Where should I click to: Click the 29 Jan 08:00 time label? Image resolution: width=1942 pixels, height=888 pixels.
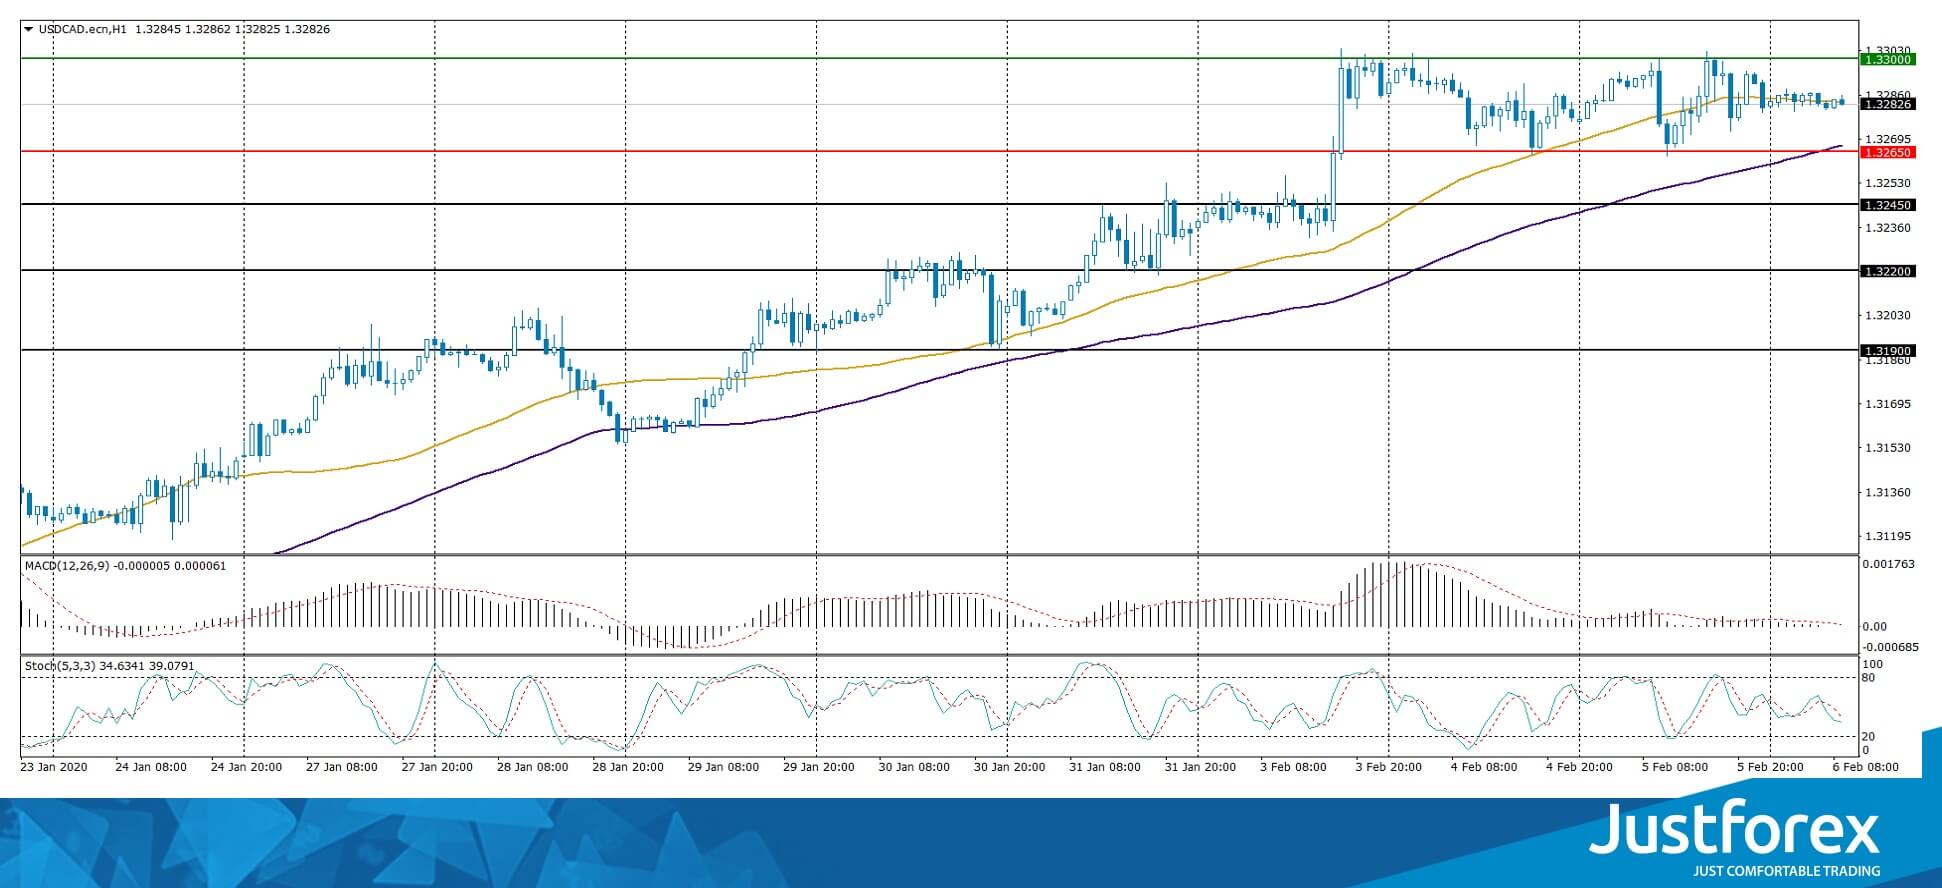(x=724, y=767)
